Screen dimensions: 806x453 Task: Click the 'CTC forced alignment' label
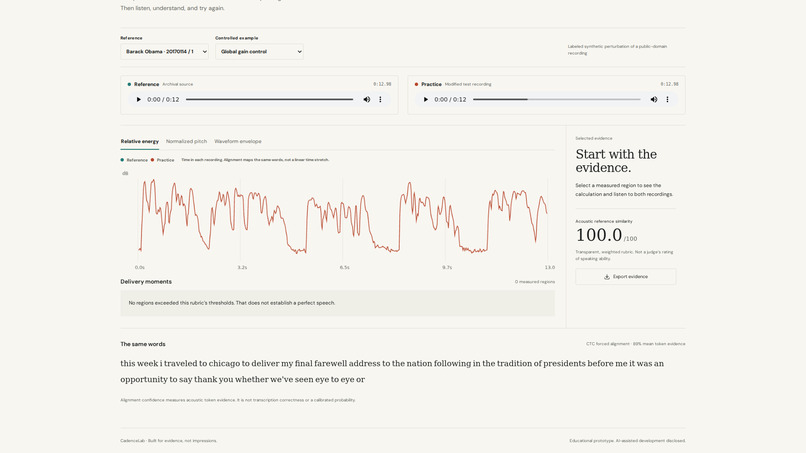(635, 343)
